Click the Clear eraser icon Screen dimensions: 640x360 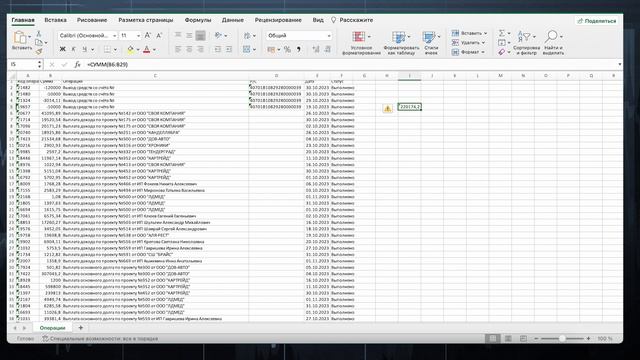(x=502, y=52)
